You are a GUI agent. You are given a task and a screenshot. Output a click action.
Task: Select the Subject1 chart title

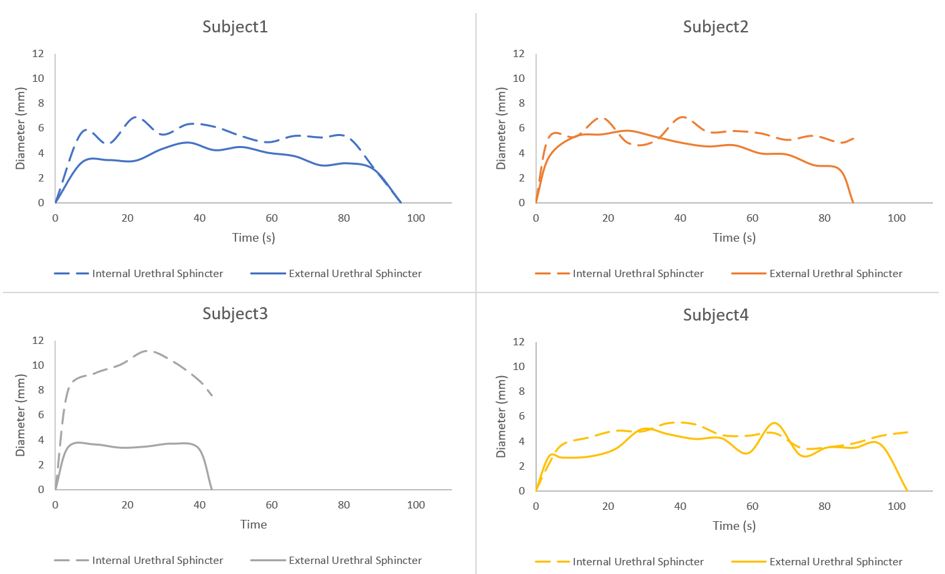(234, 26)
